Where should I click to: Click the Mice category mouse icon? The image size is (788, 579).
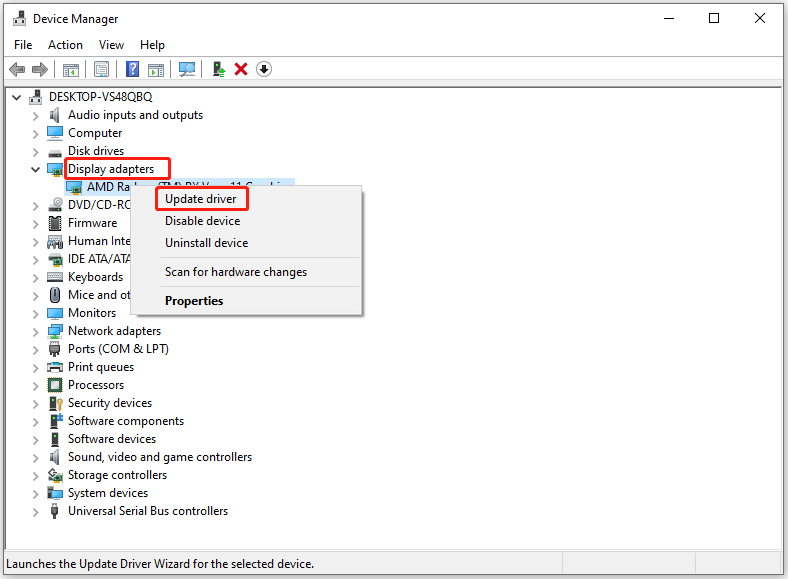[55, 295]
